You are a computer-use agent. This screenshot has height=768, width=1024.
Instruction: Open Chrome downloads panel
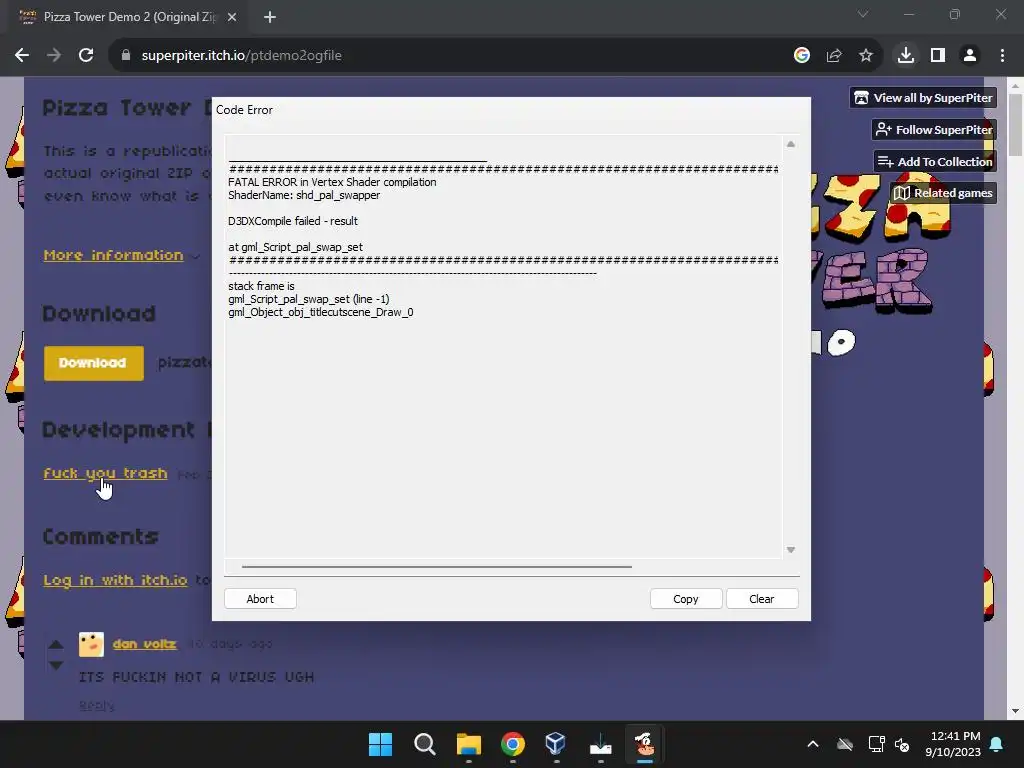(906, 56)
